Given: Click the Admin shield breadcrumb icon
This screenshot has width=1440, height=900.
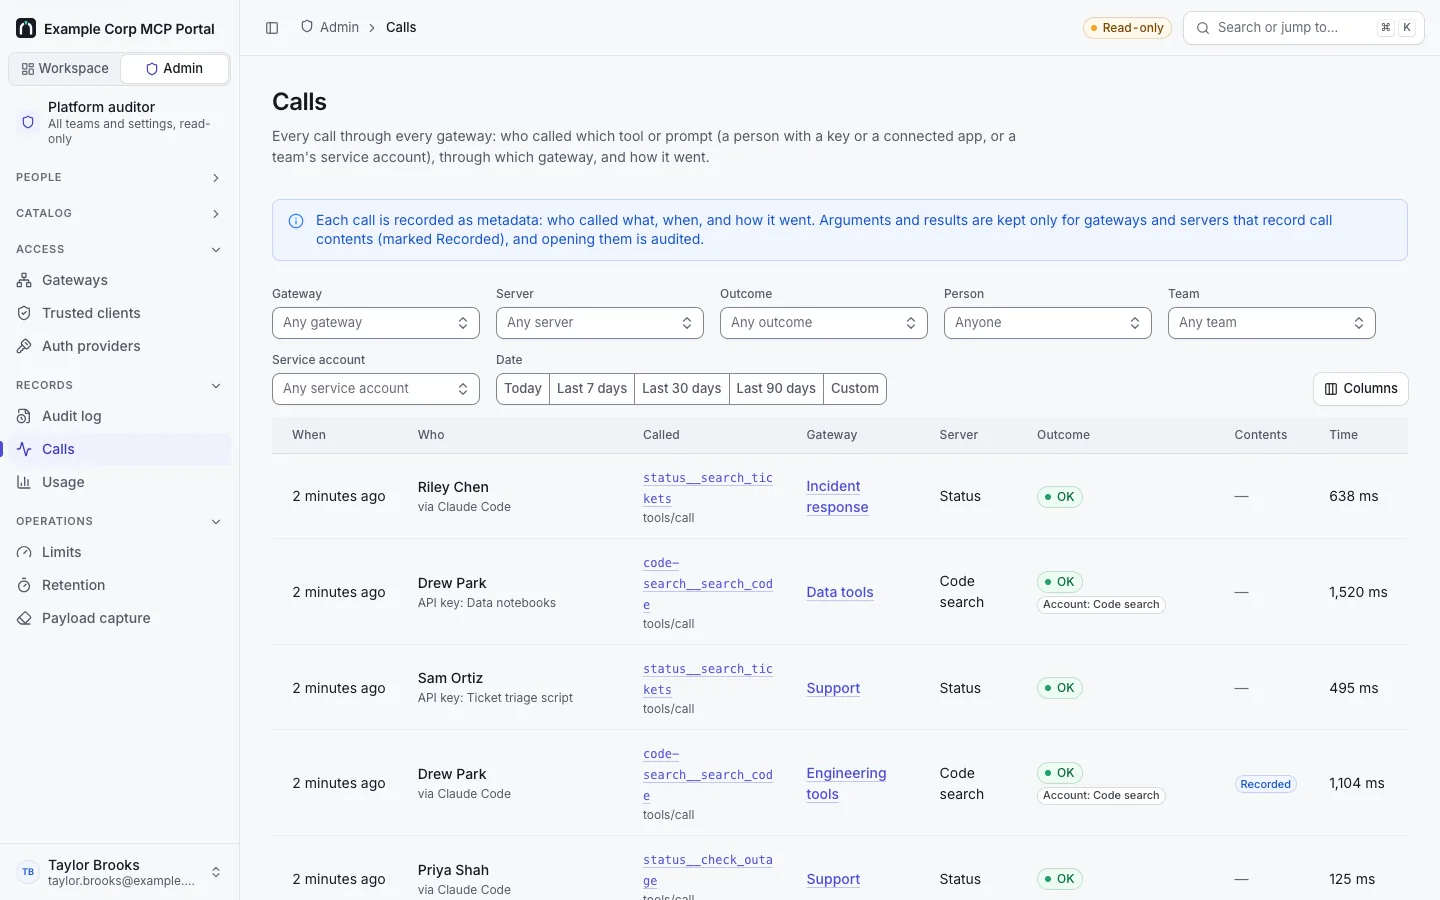Looking at the screenshot, I should pos(307,27).
